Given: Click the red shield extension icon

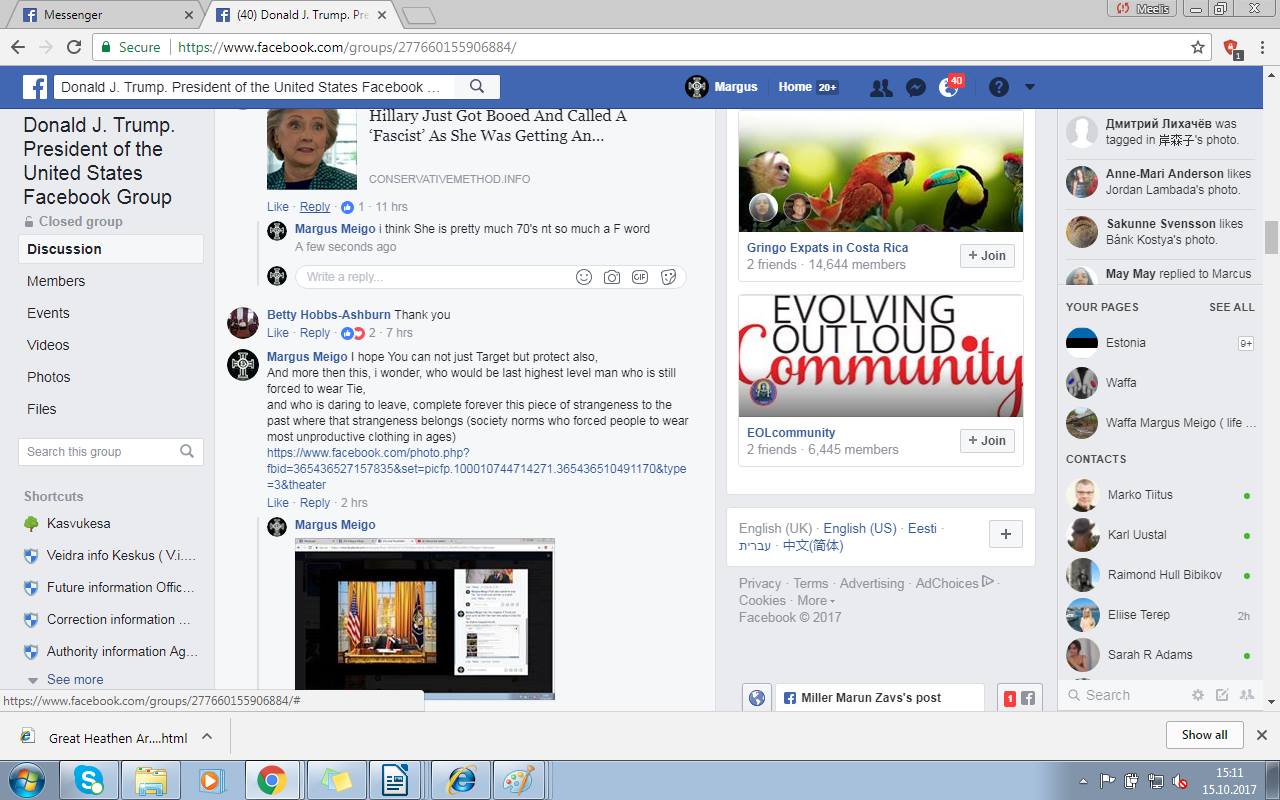Looking at the screenshot, I should 1231,48.
